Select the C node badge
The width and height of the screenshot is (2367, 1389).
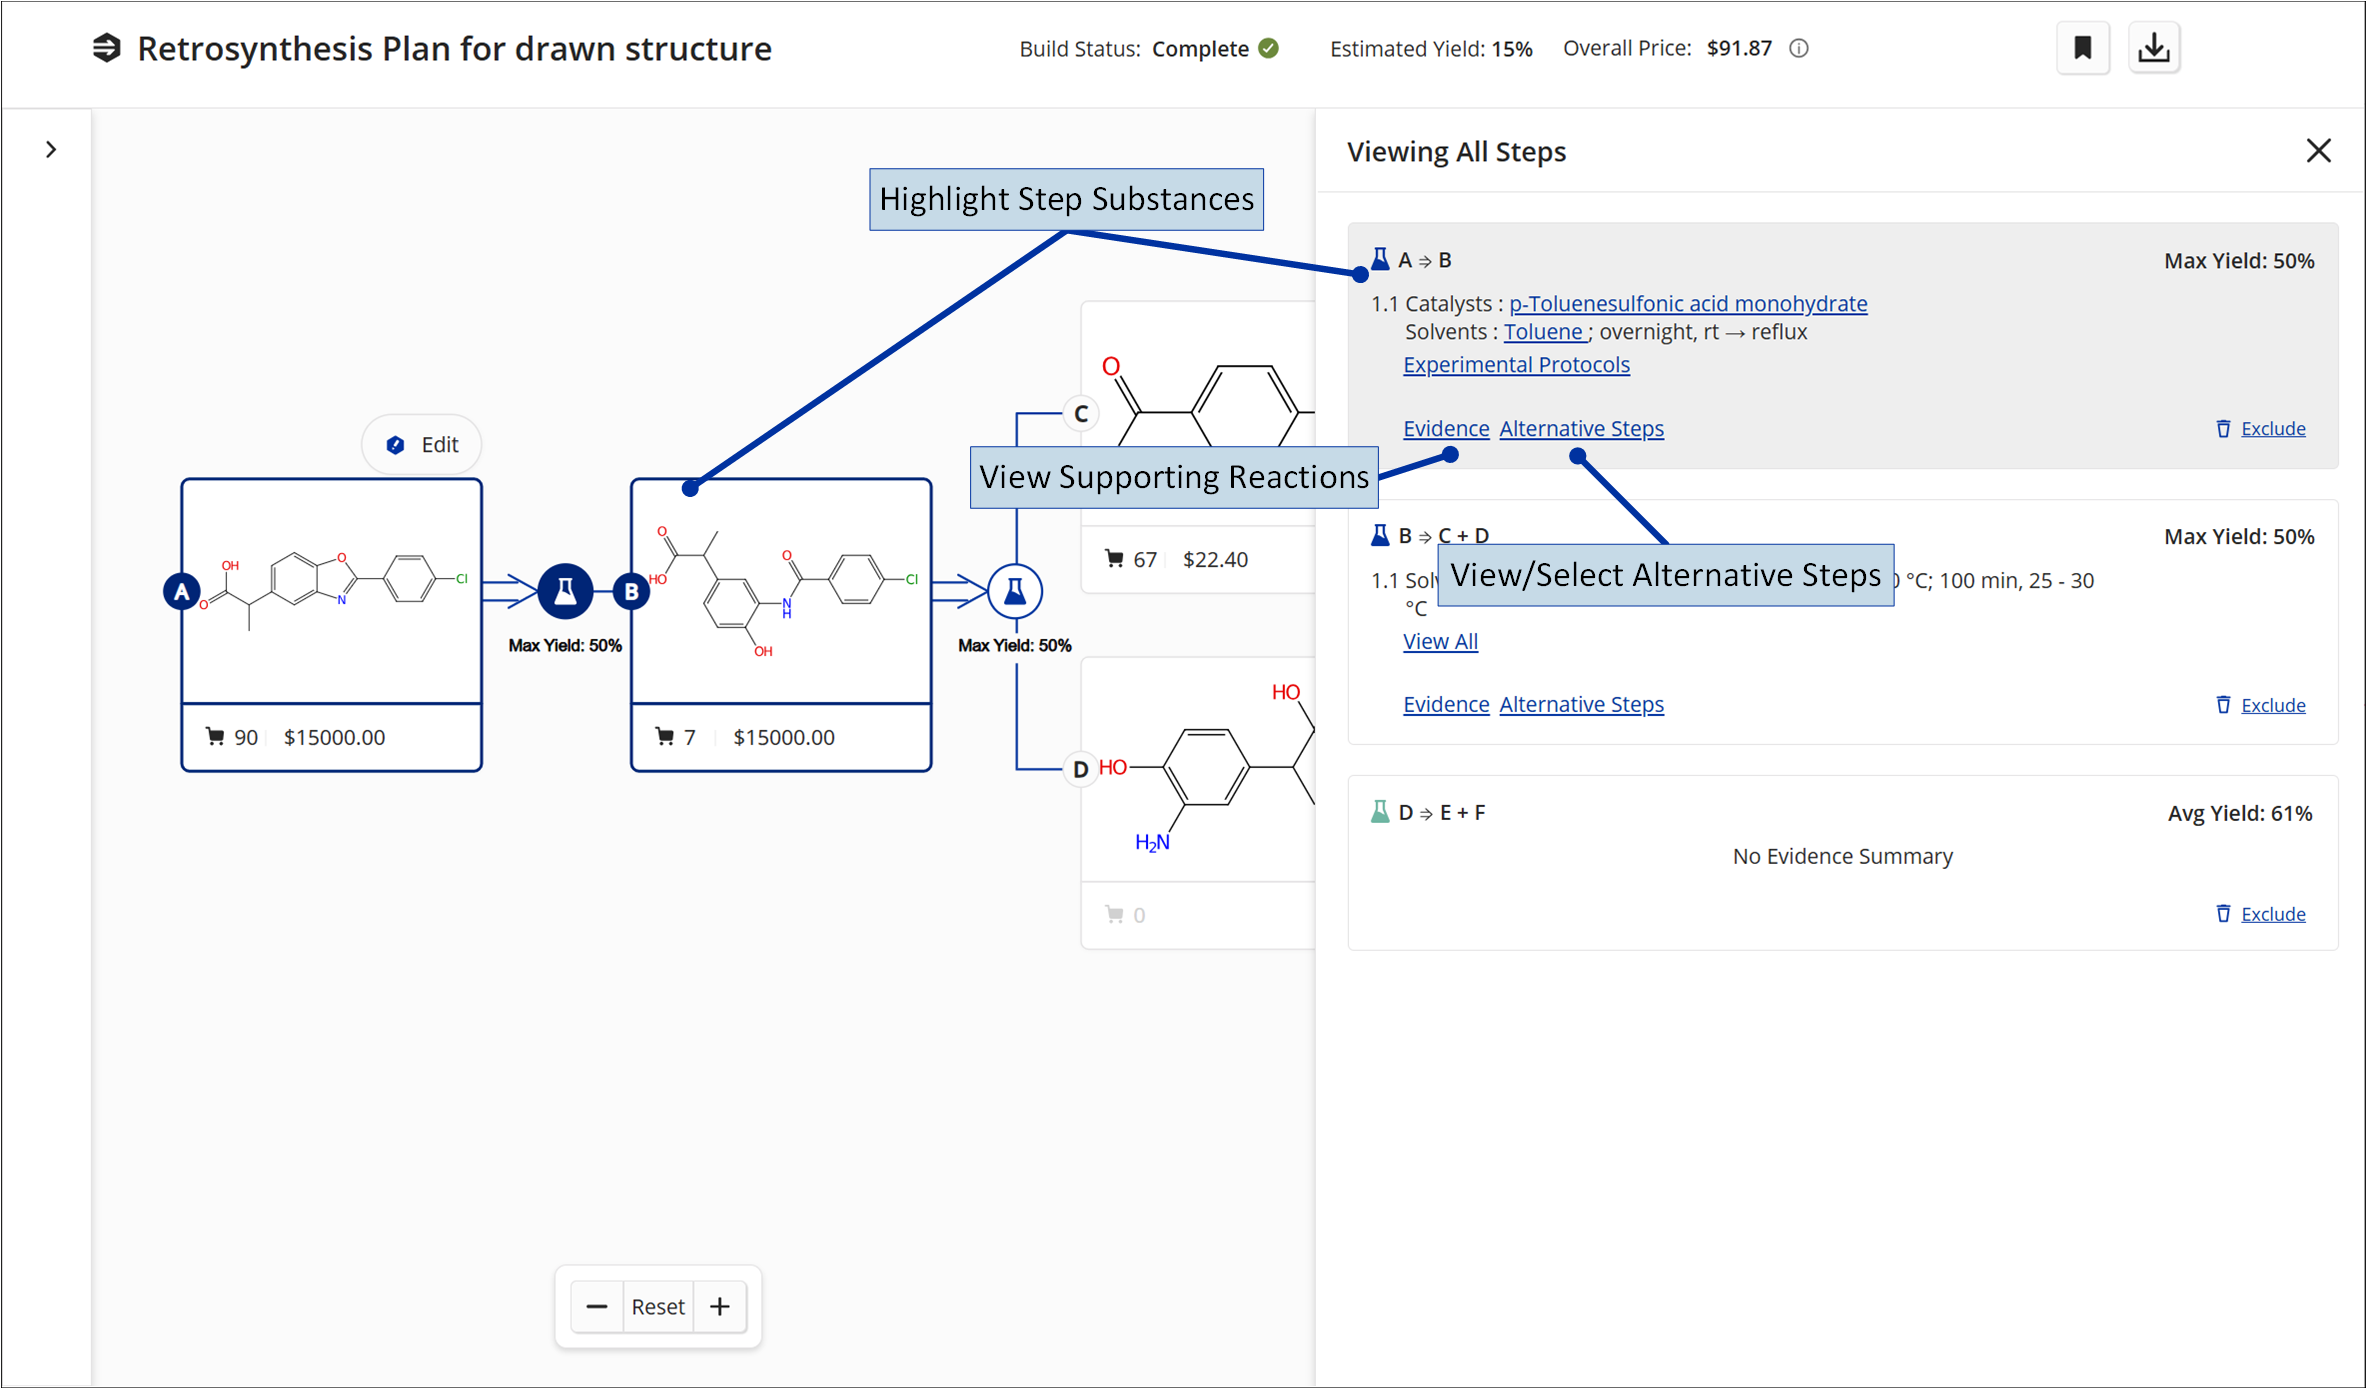[1081, 414]
